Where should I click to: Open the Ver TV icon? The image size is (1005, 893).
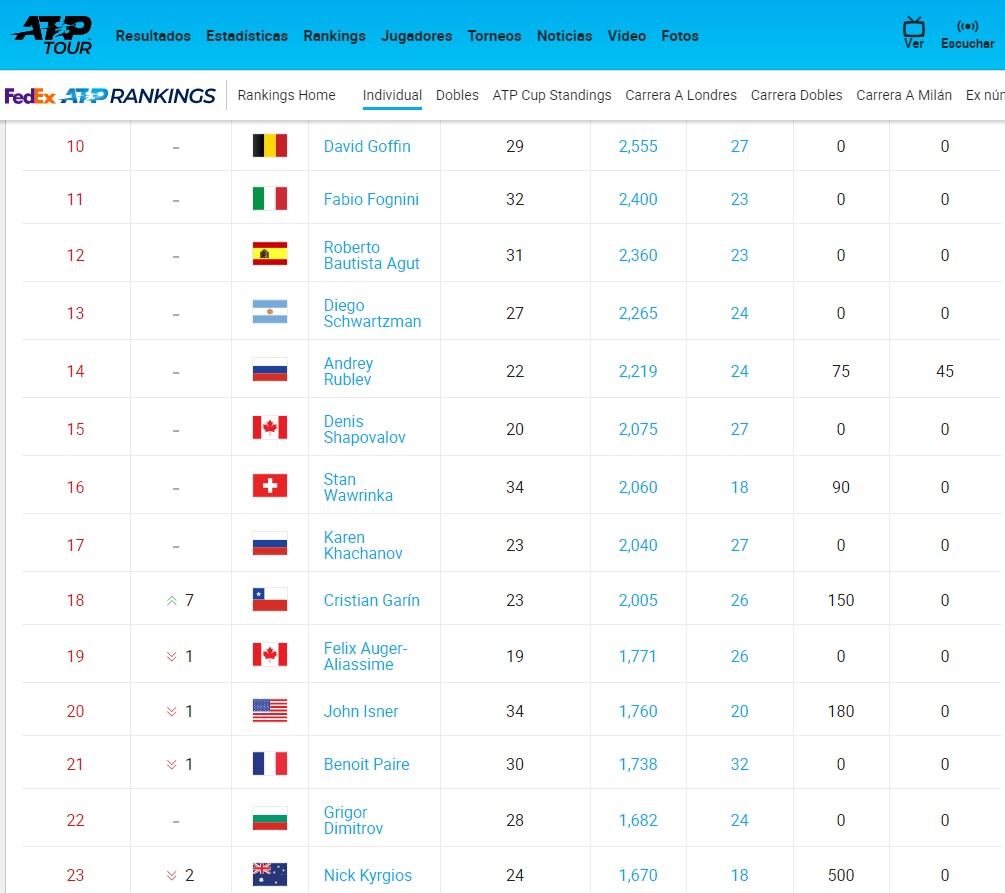click(x=913, y=28)
